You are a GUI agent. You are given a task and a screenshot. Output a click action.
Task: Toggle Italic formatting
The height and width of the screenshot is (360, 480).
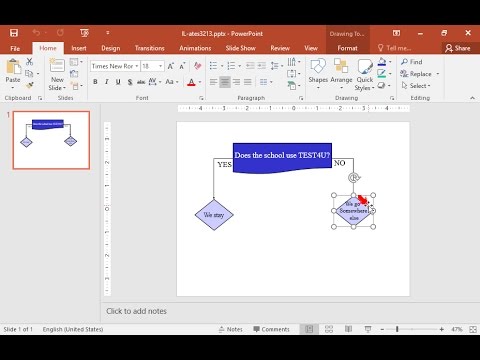click(x=107, y=82)
